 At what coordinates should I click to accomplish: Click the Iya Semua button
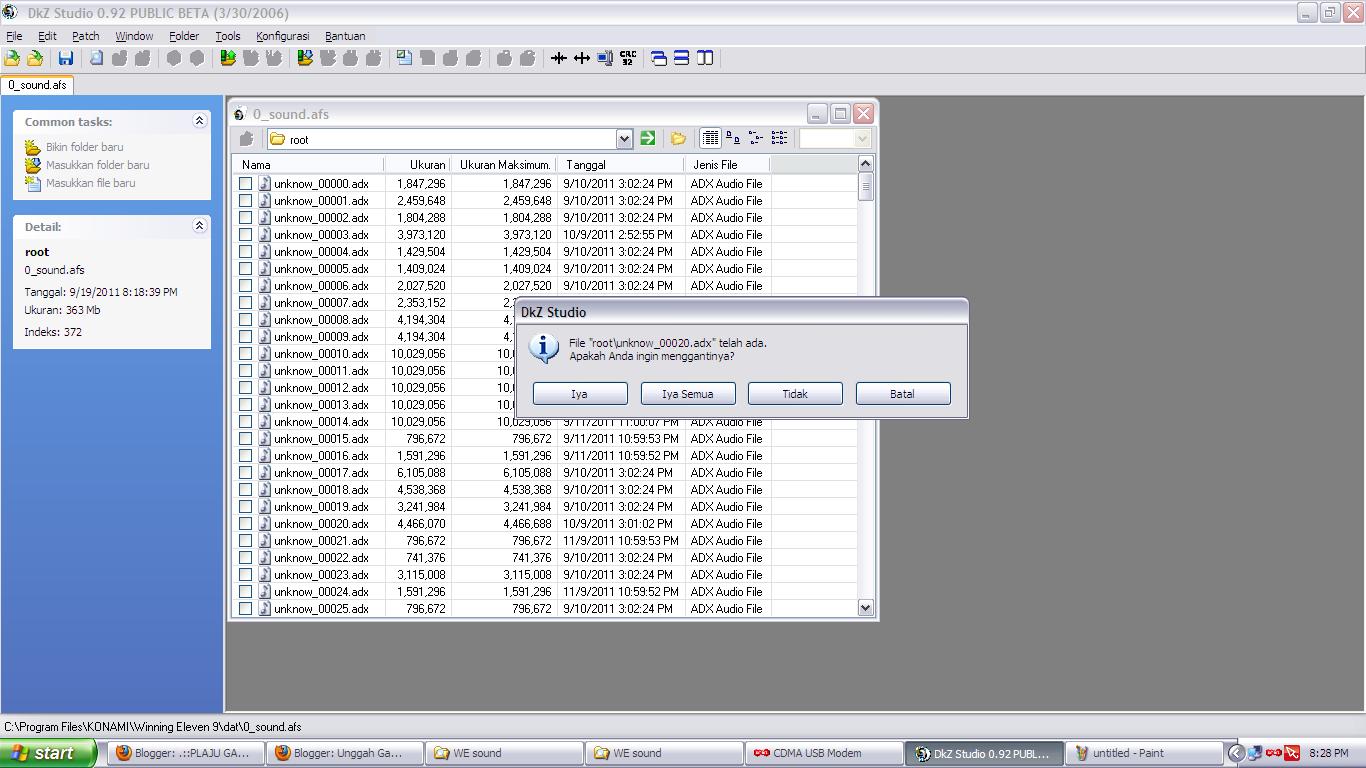[688, 394]
